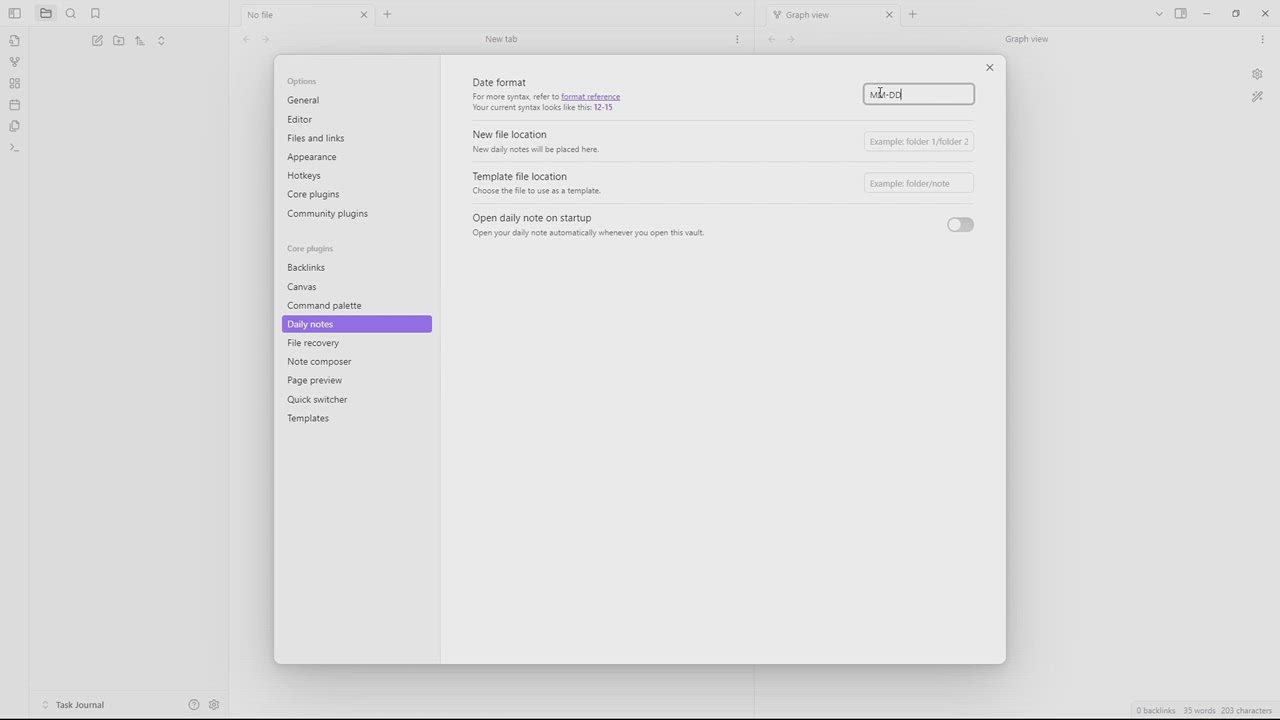This screenshot has width=1280, height=720.
Task: Click the 0 backlinks status bar item
Action: point(1156,711)
